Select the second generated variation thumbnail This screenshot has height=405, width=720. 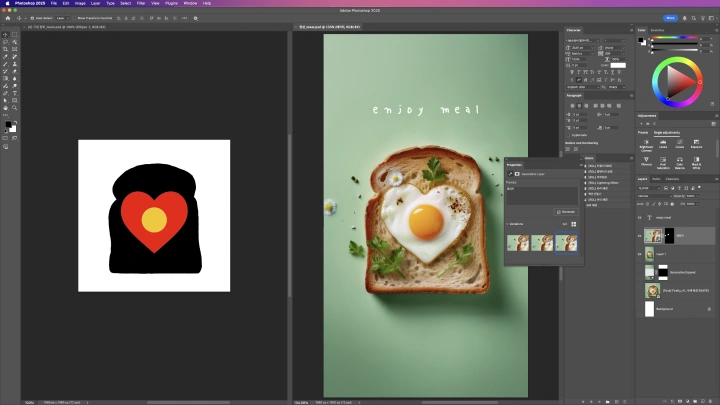tap(542, 242)
